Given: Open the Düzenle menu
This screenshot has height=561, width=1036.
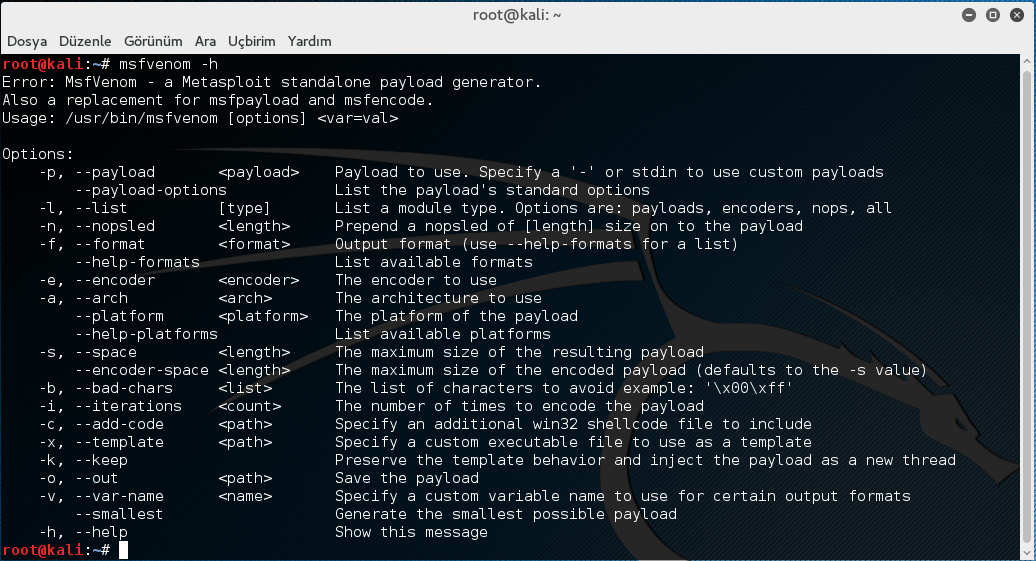Looking at the screenshot, I should pos(85,41).
